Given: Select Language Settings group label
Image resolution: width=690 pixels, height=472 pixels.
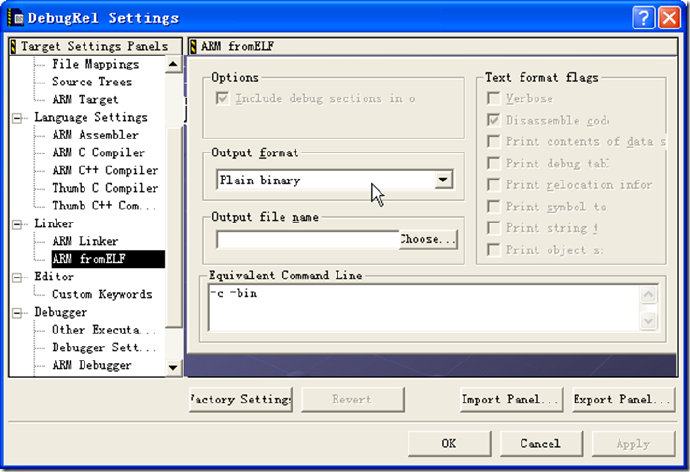Looking at the screenshot, I should coord(91,117).
